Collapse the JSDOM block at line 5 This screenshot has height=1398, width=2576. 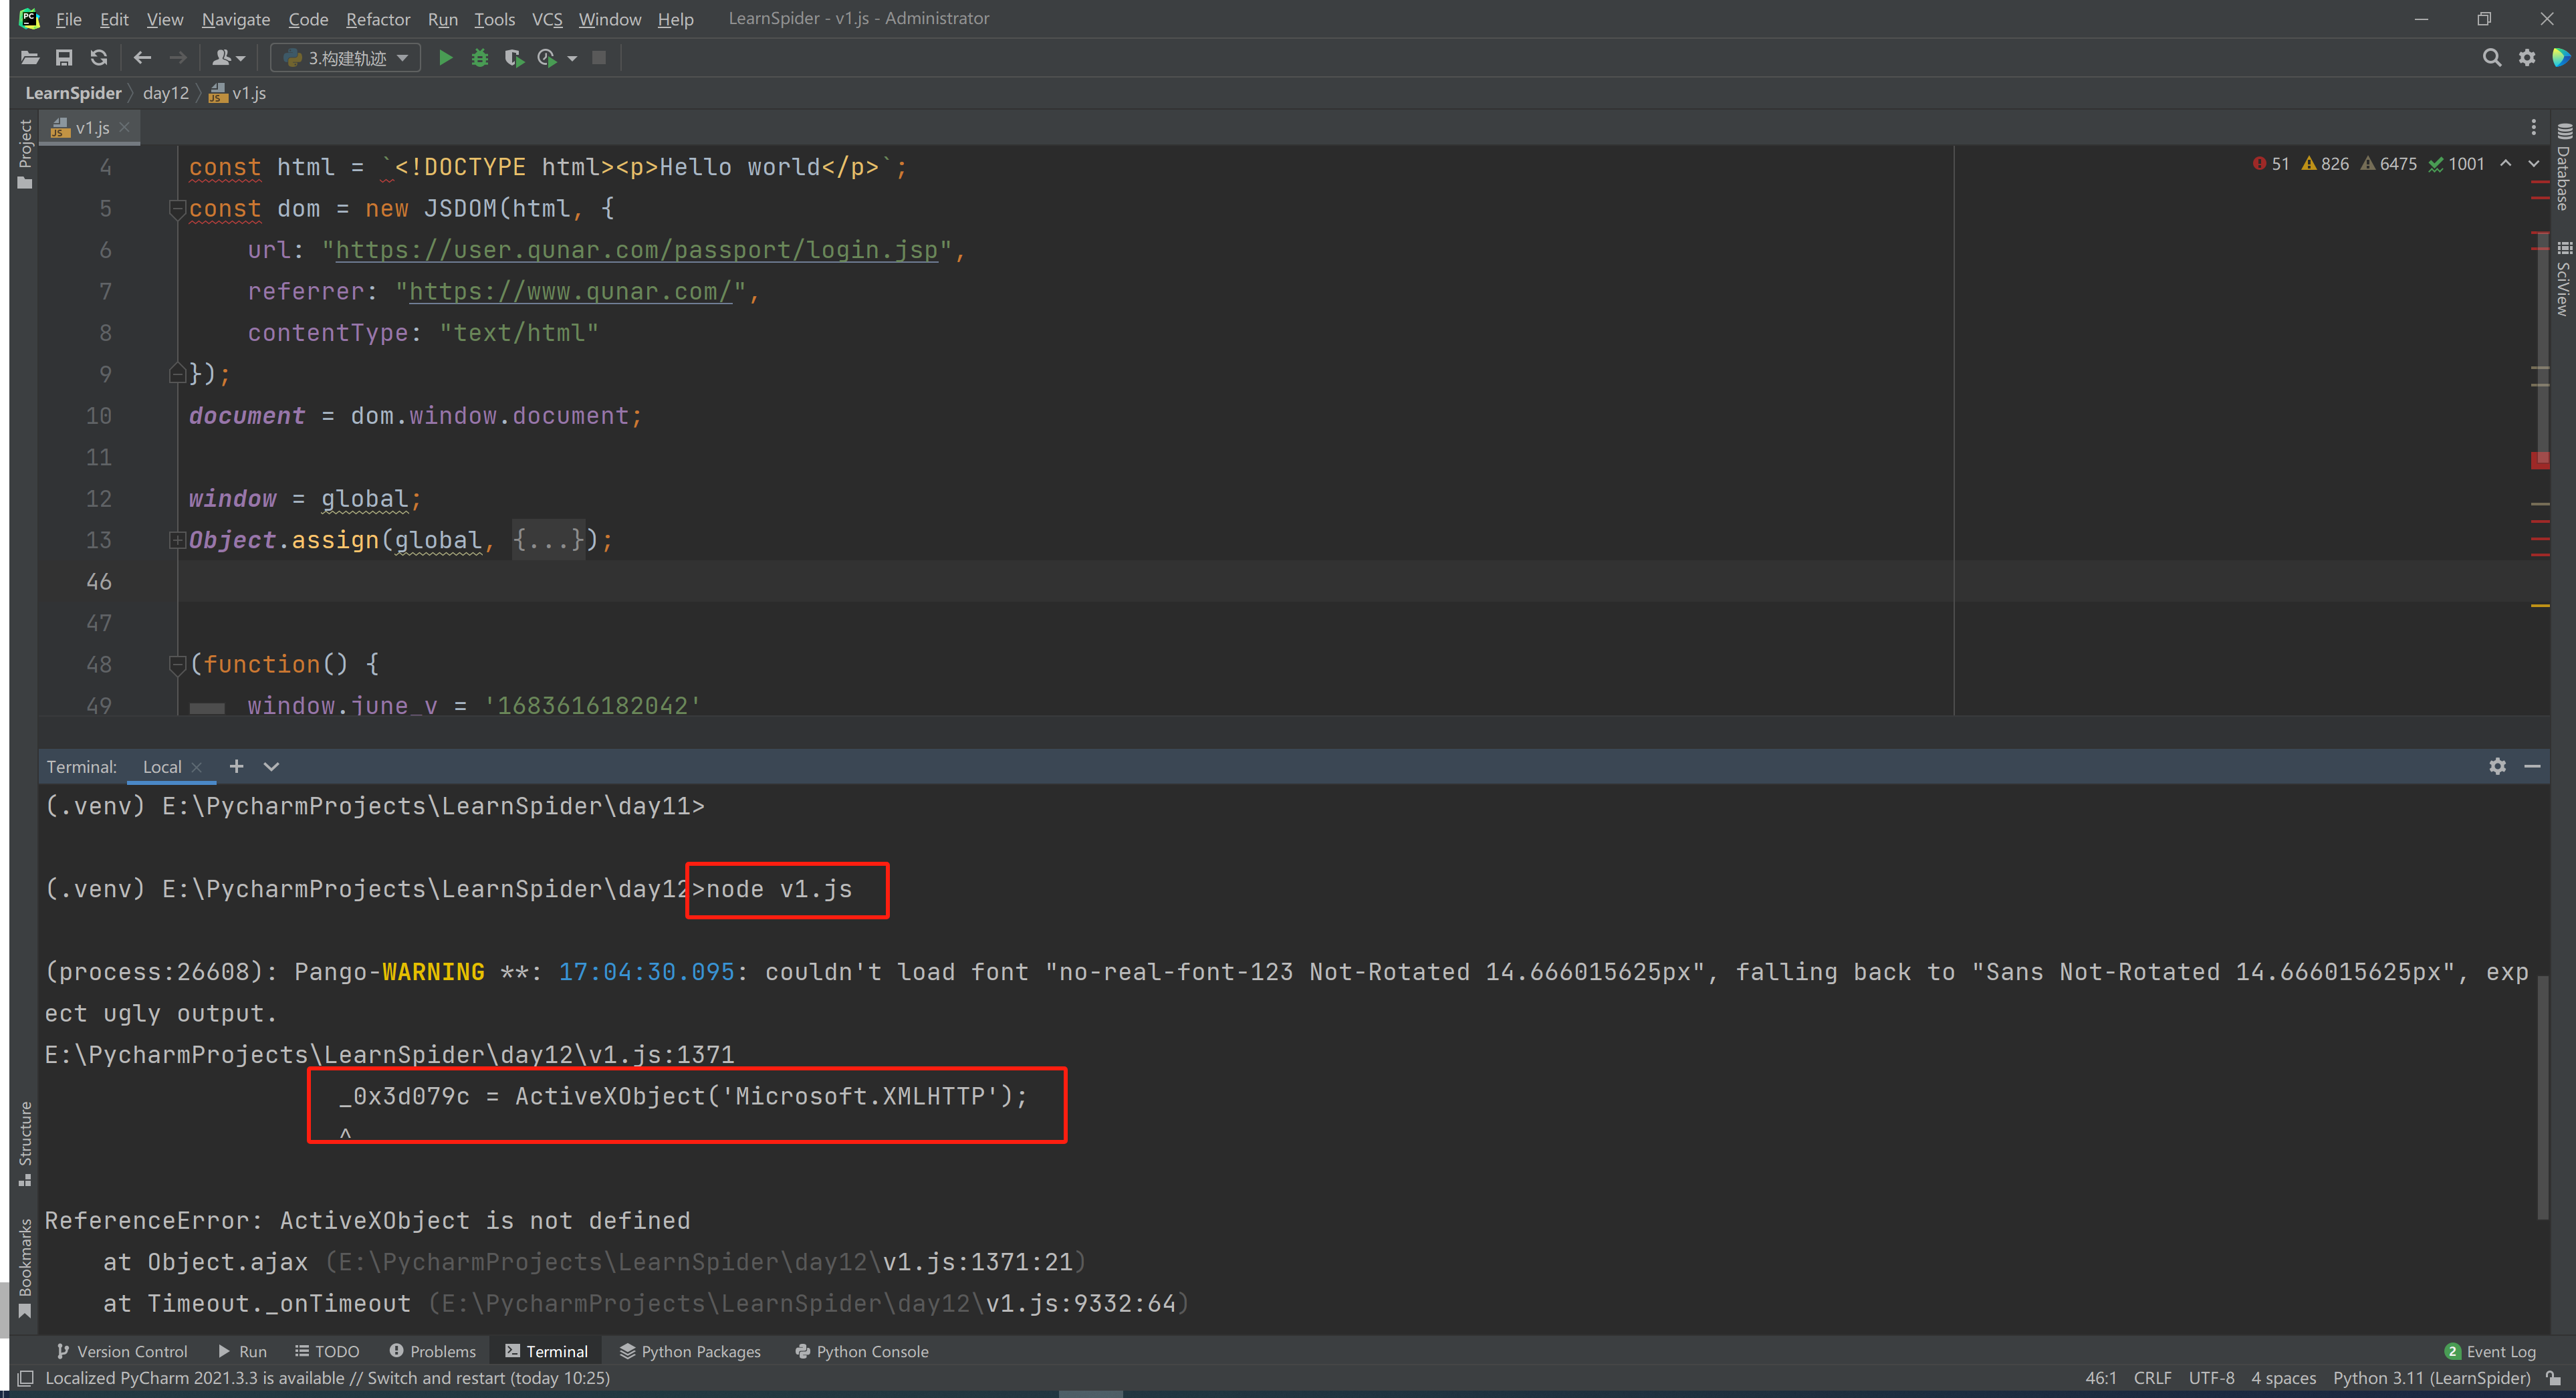(x=177, y=209)
